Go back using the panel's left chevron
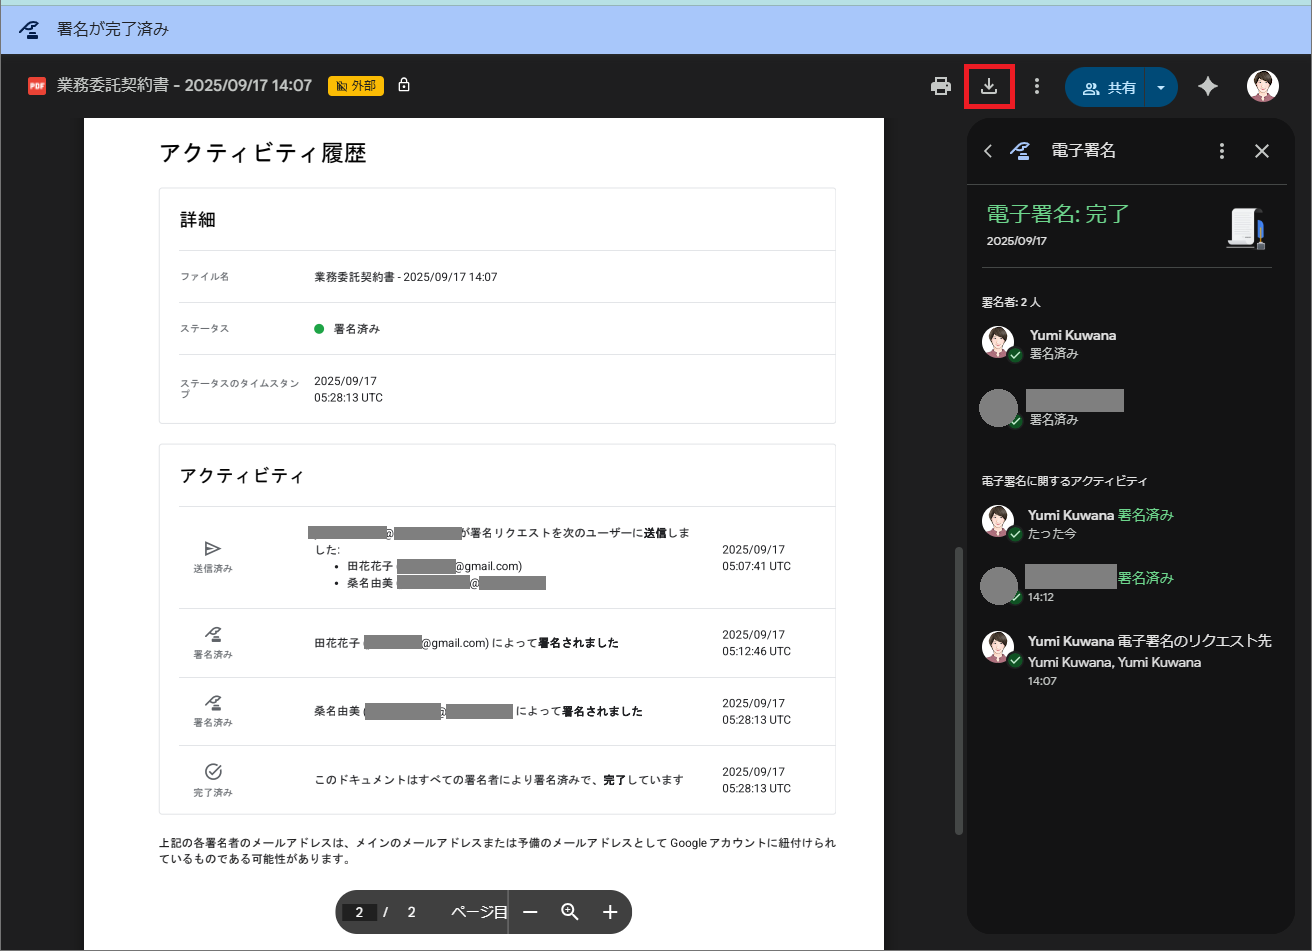The image size is (1312, 951). coord(988,150)
